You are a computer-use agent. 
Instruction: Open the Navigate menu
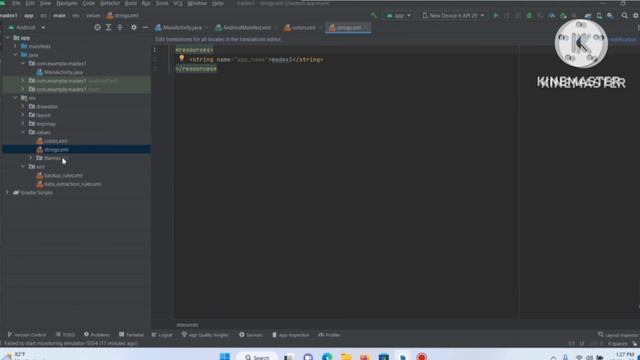67,3
